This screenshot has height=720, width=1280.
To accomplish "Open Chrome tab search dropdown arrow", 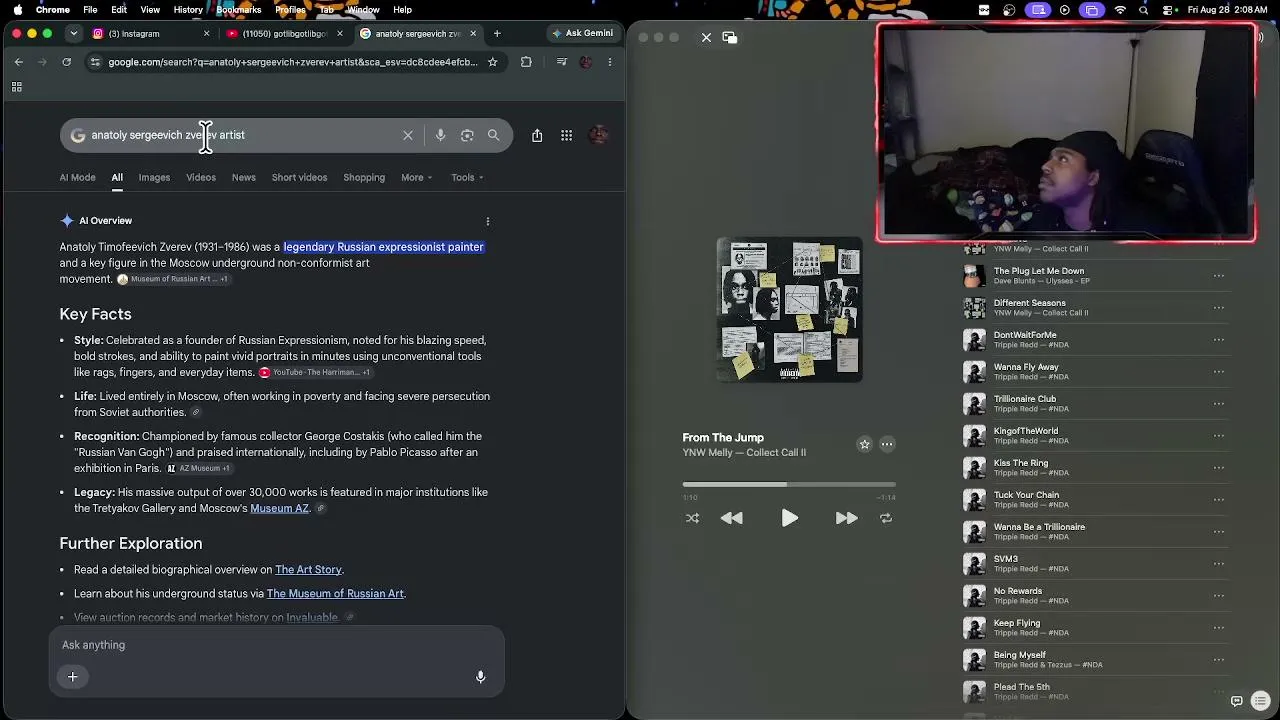I will pyautogui.click(x=73, y=33).
